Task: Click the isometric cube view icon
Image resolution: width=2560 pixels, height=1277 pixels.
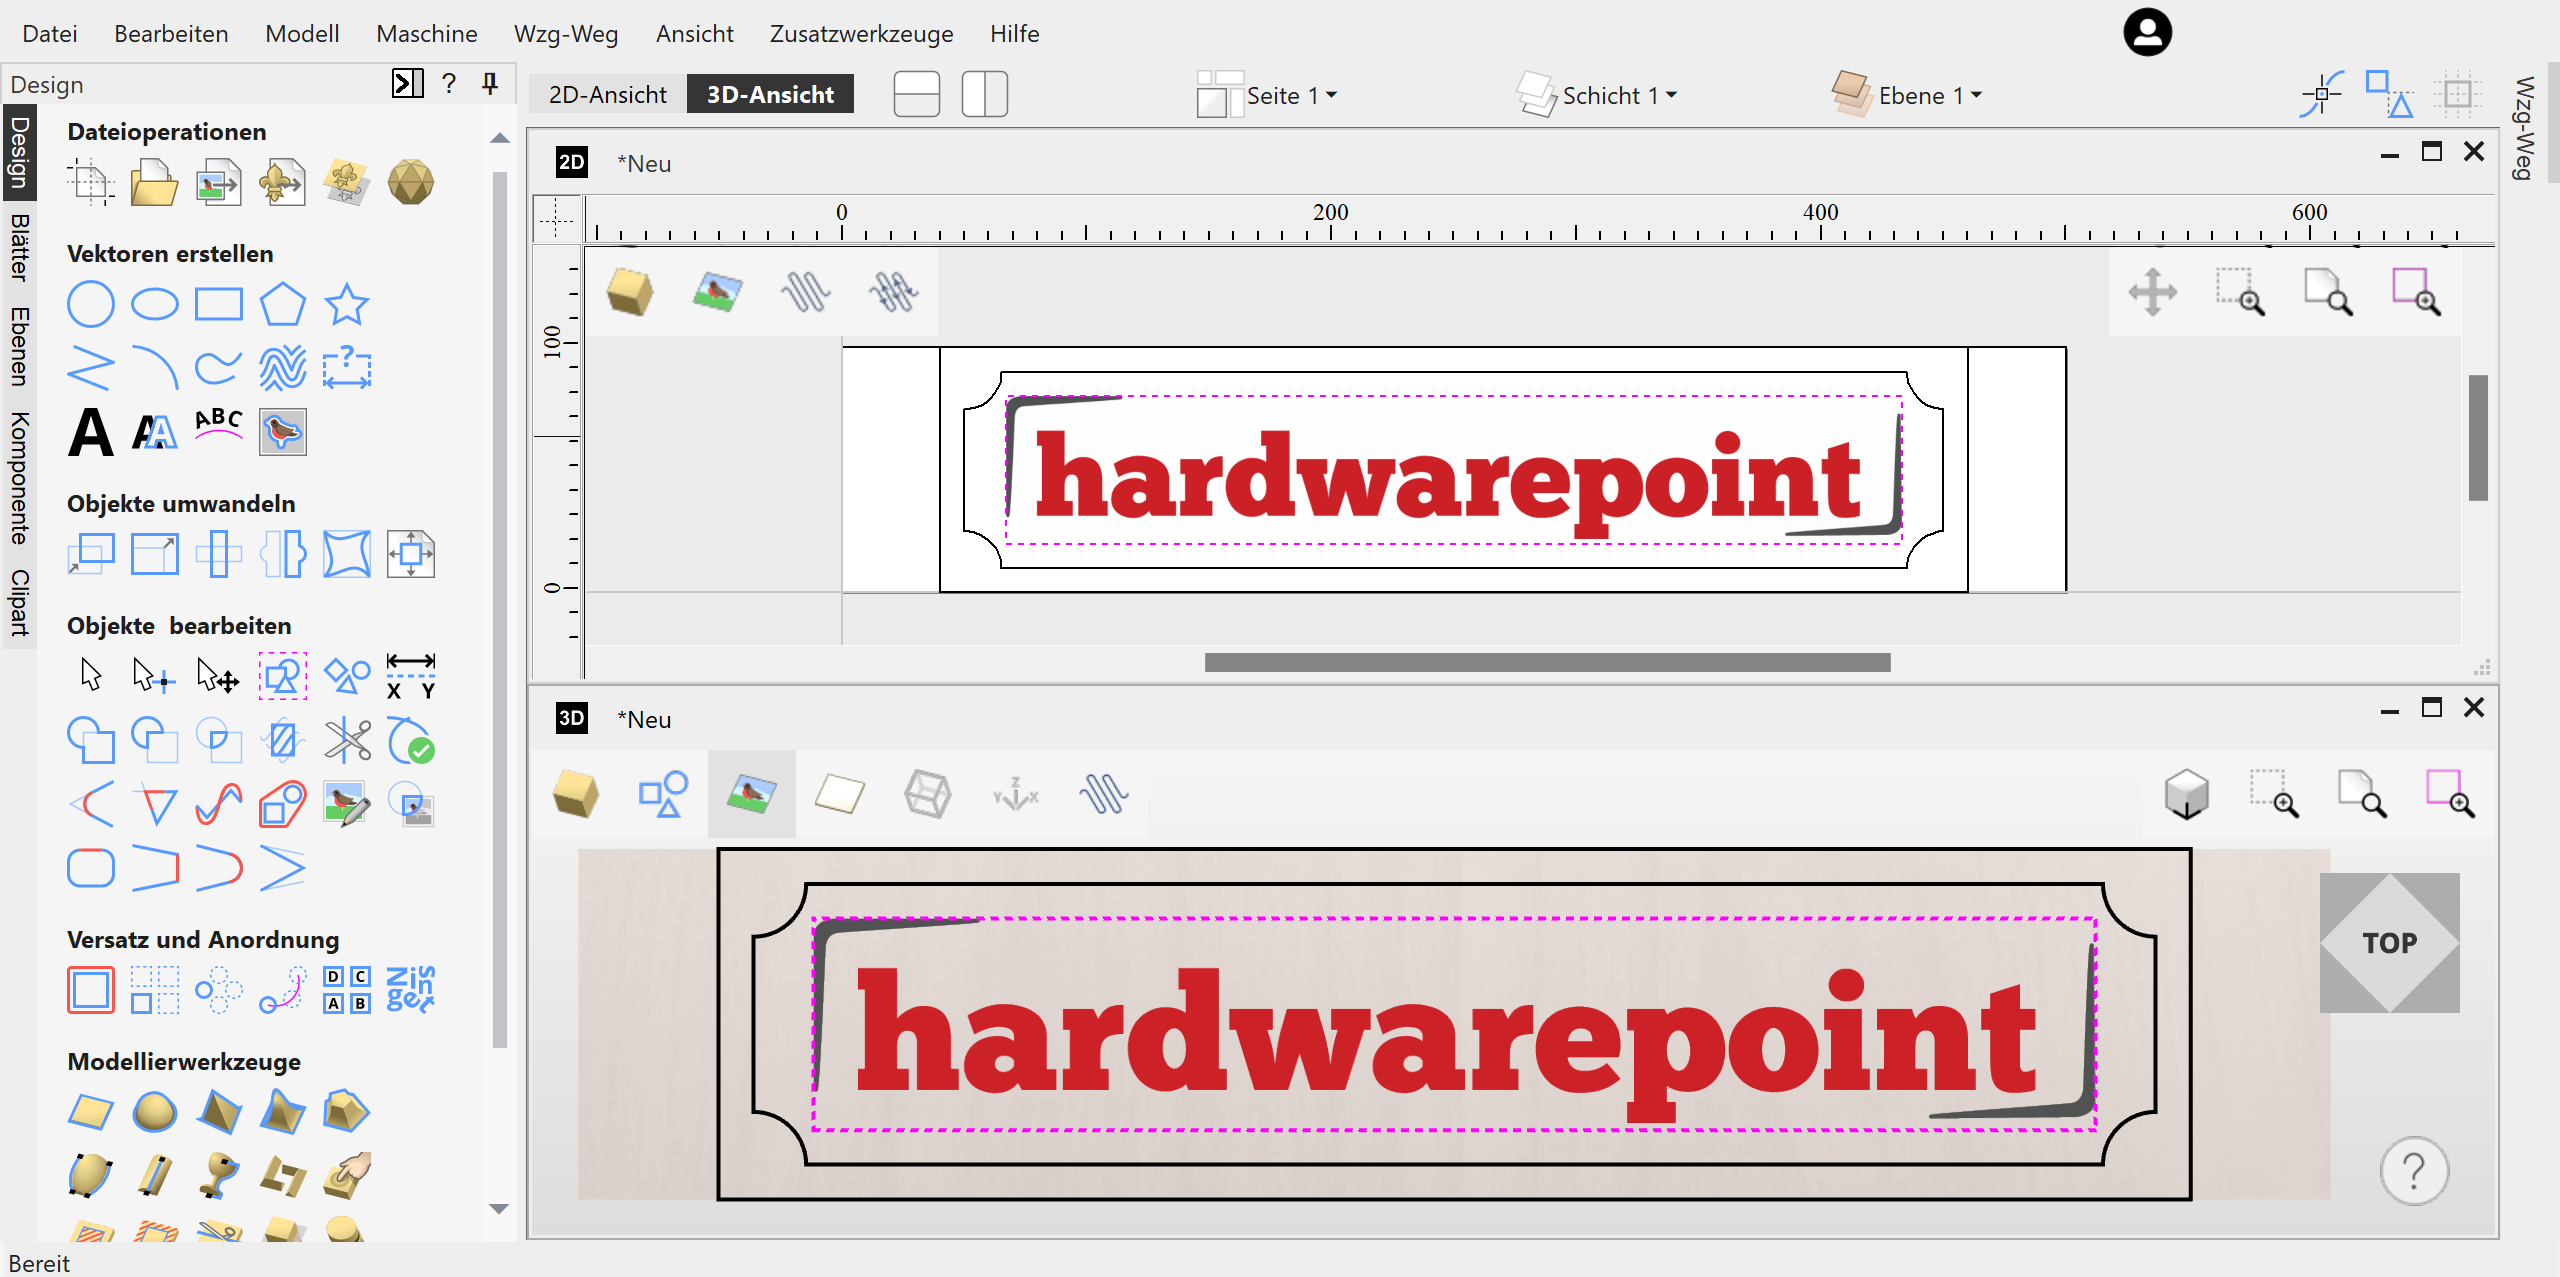Action: (2186, 795)
